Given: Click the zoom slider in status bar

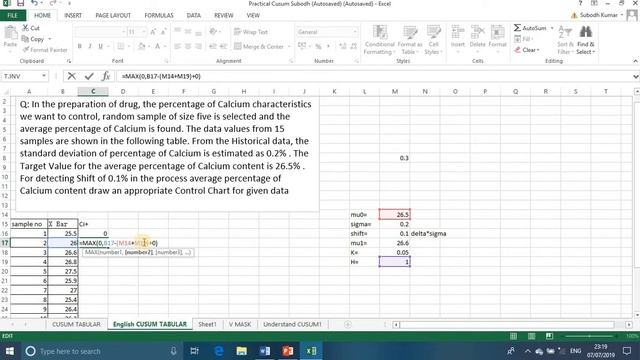Looking at the screenshot, I should click(x=589, y=336).
